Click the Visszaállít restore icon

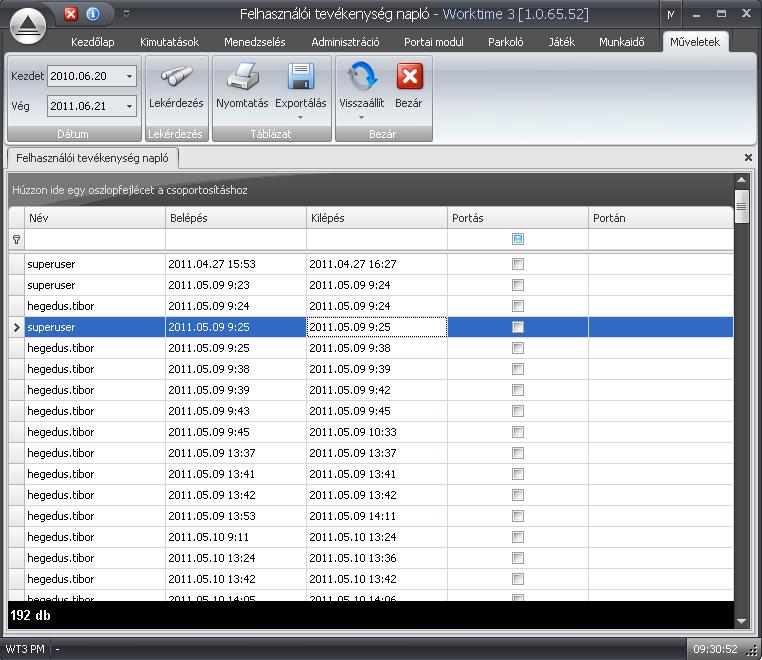[362, 76]
